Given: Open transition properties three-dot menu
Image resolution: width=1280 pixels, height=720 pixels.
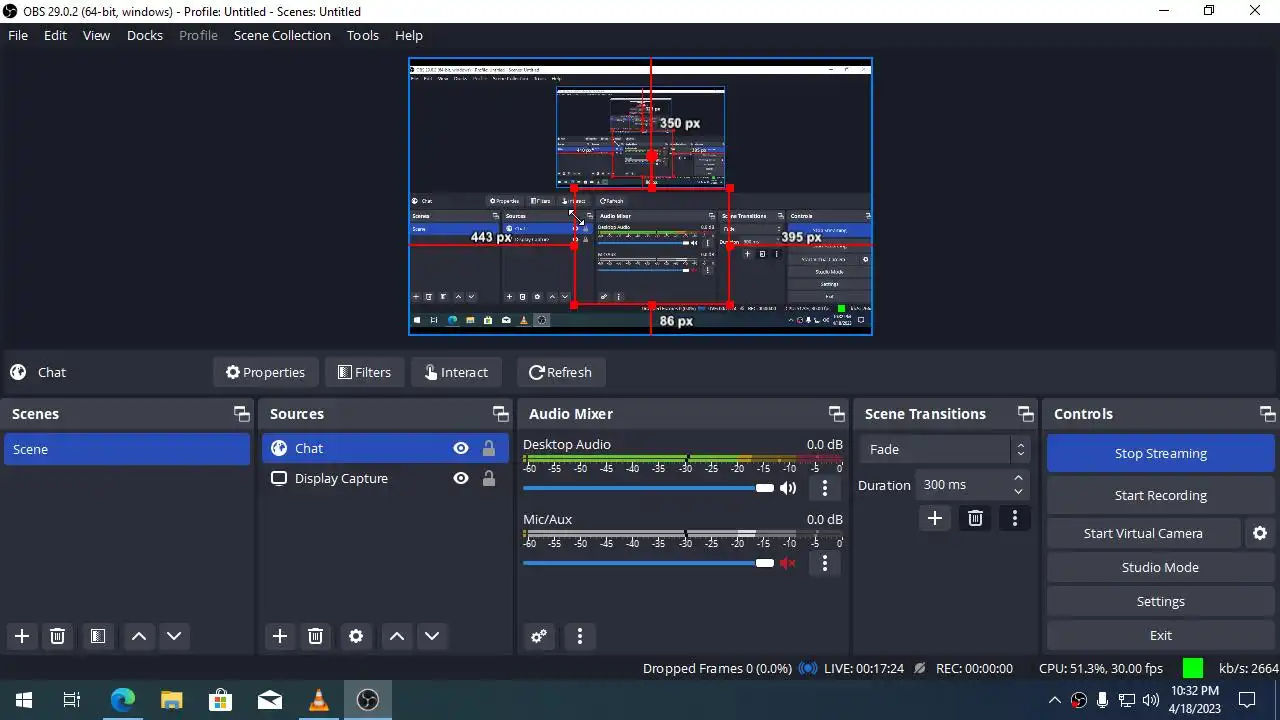Looking at the screenshot, I should point(1015,518).
